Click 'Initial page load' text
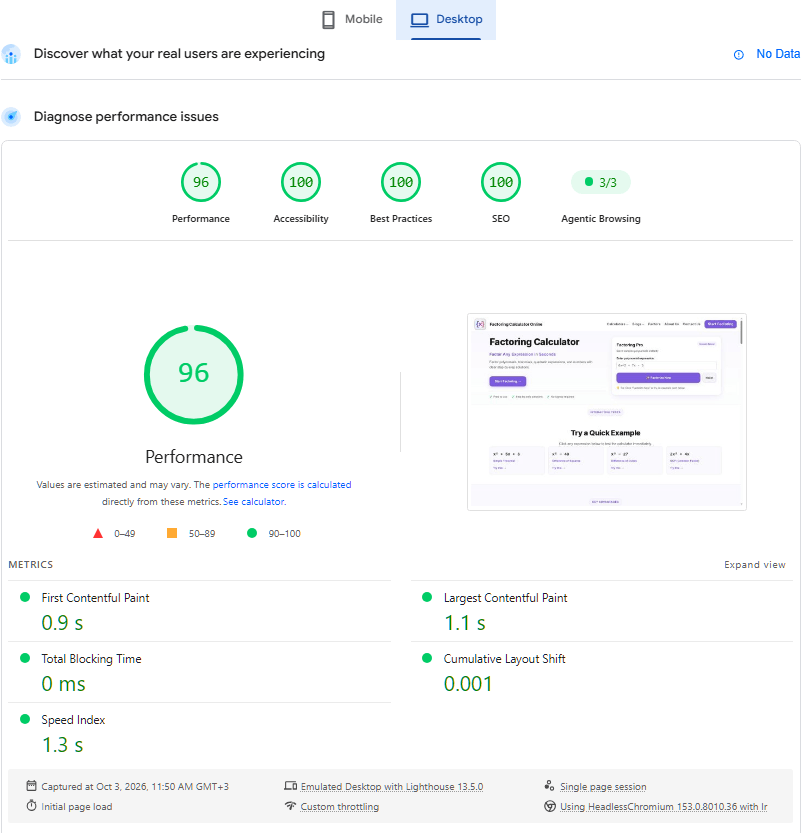 click(76, 806)
